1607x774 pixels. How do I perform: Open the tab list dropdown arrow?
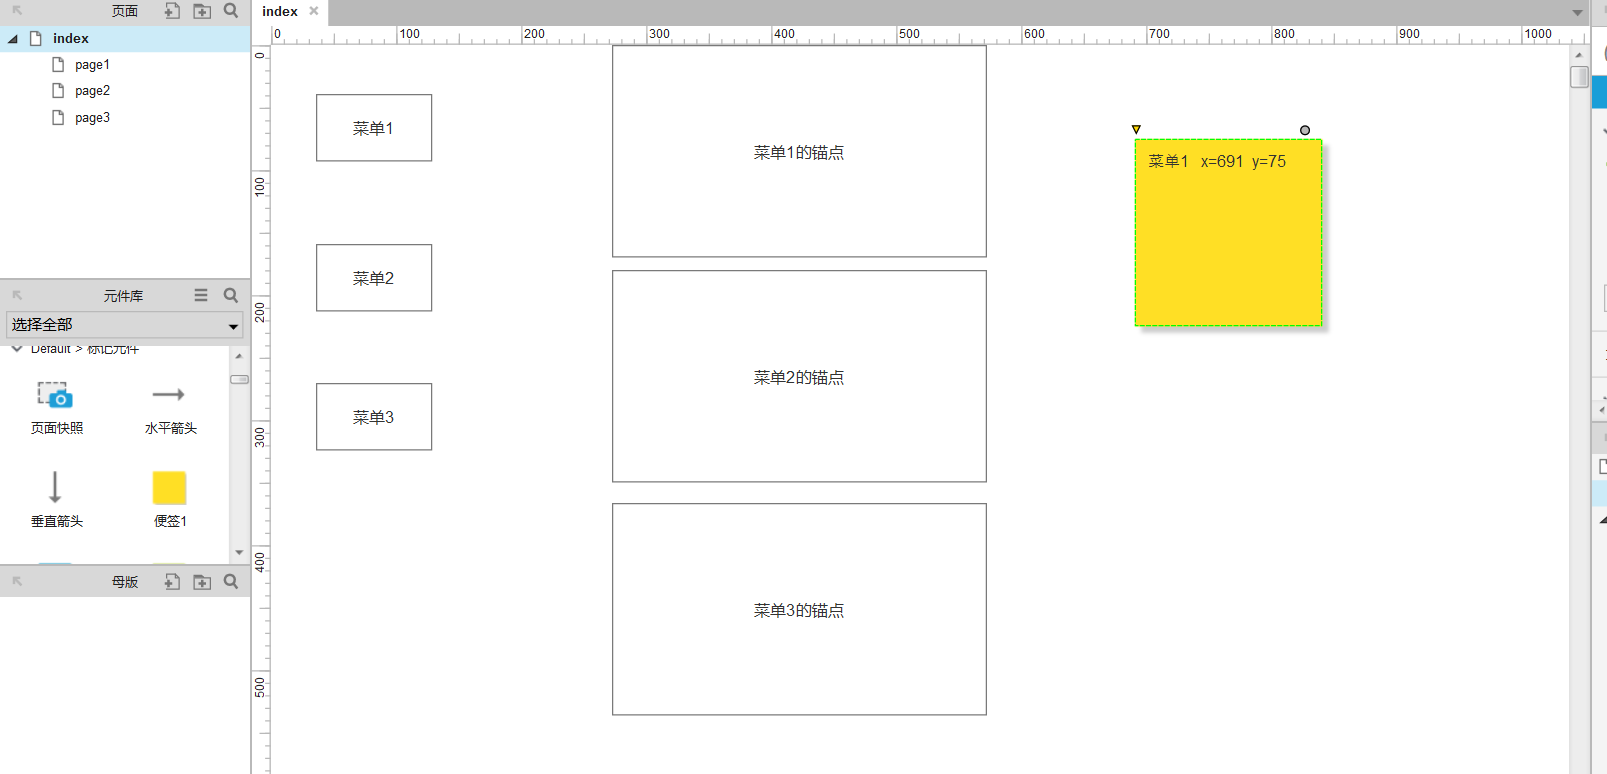(1577, 13)
